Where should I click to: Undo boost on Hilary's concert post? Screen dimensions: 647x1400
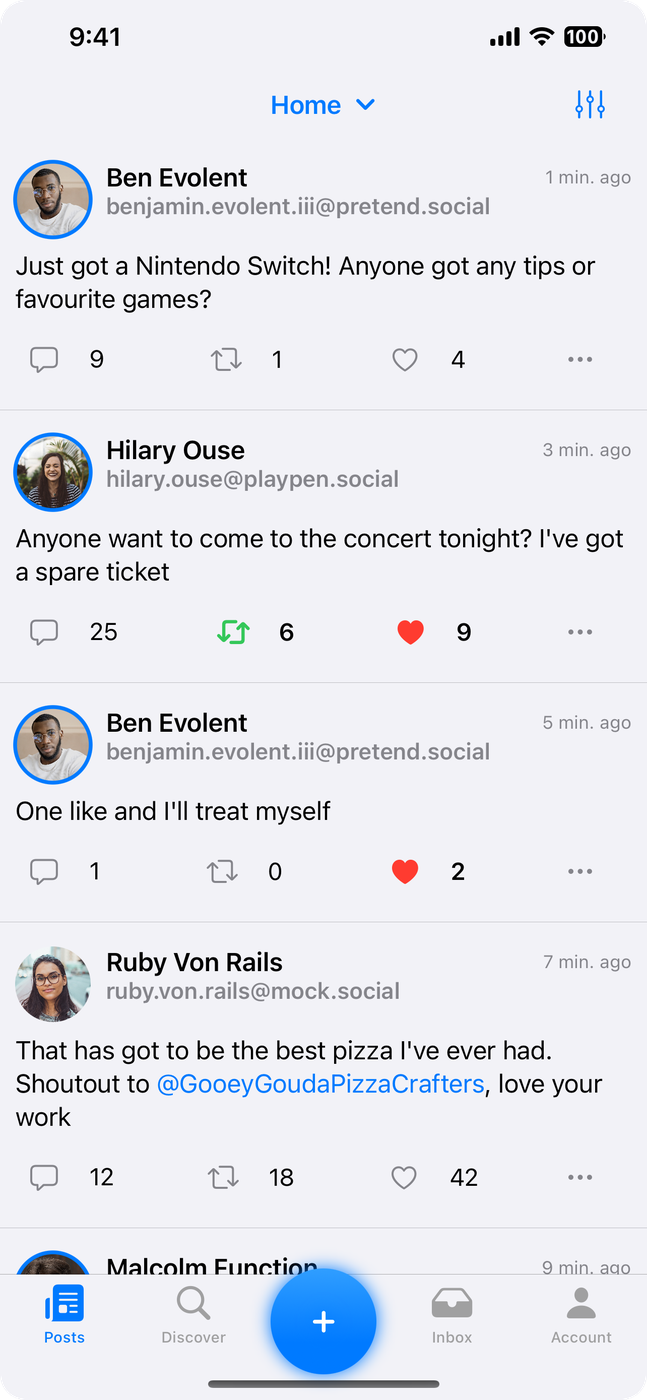(x=233, y=632)
